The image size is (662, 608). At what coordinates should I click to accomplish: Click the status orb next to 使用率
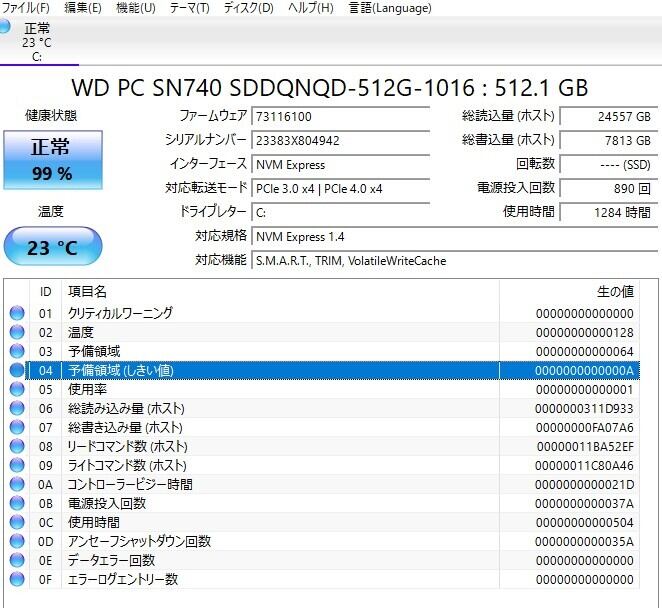coord(17,389)
